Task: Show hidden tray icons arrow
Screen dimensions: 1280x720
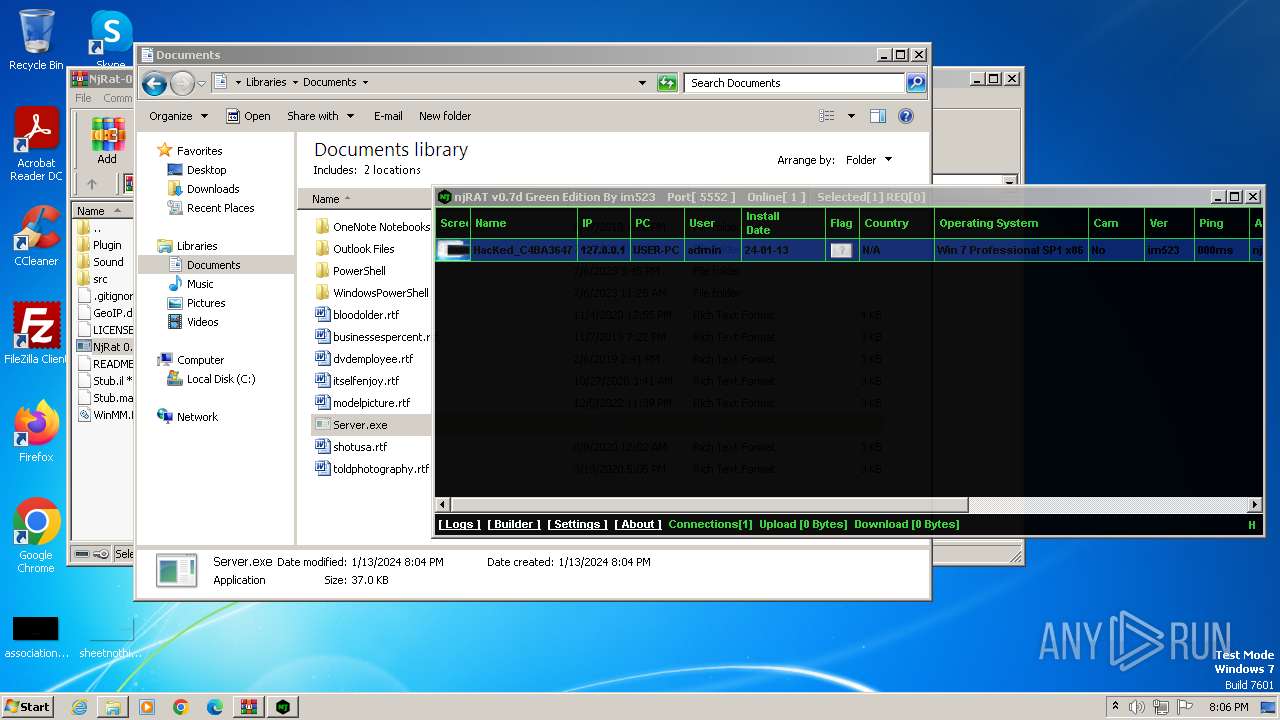Action: click(1116, 707)
